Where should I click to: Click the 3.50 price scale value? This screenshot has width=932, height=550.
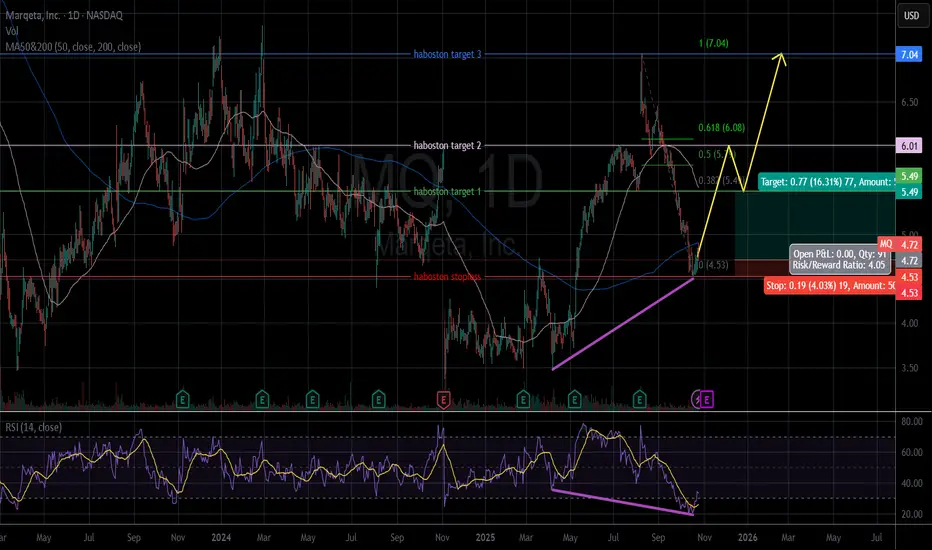coord(909,368)
